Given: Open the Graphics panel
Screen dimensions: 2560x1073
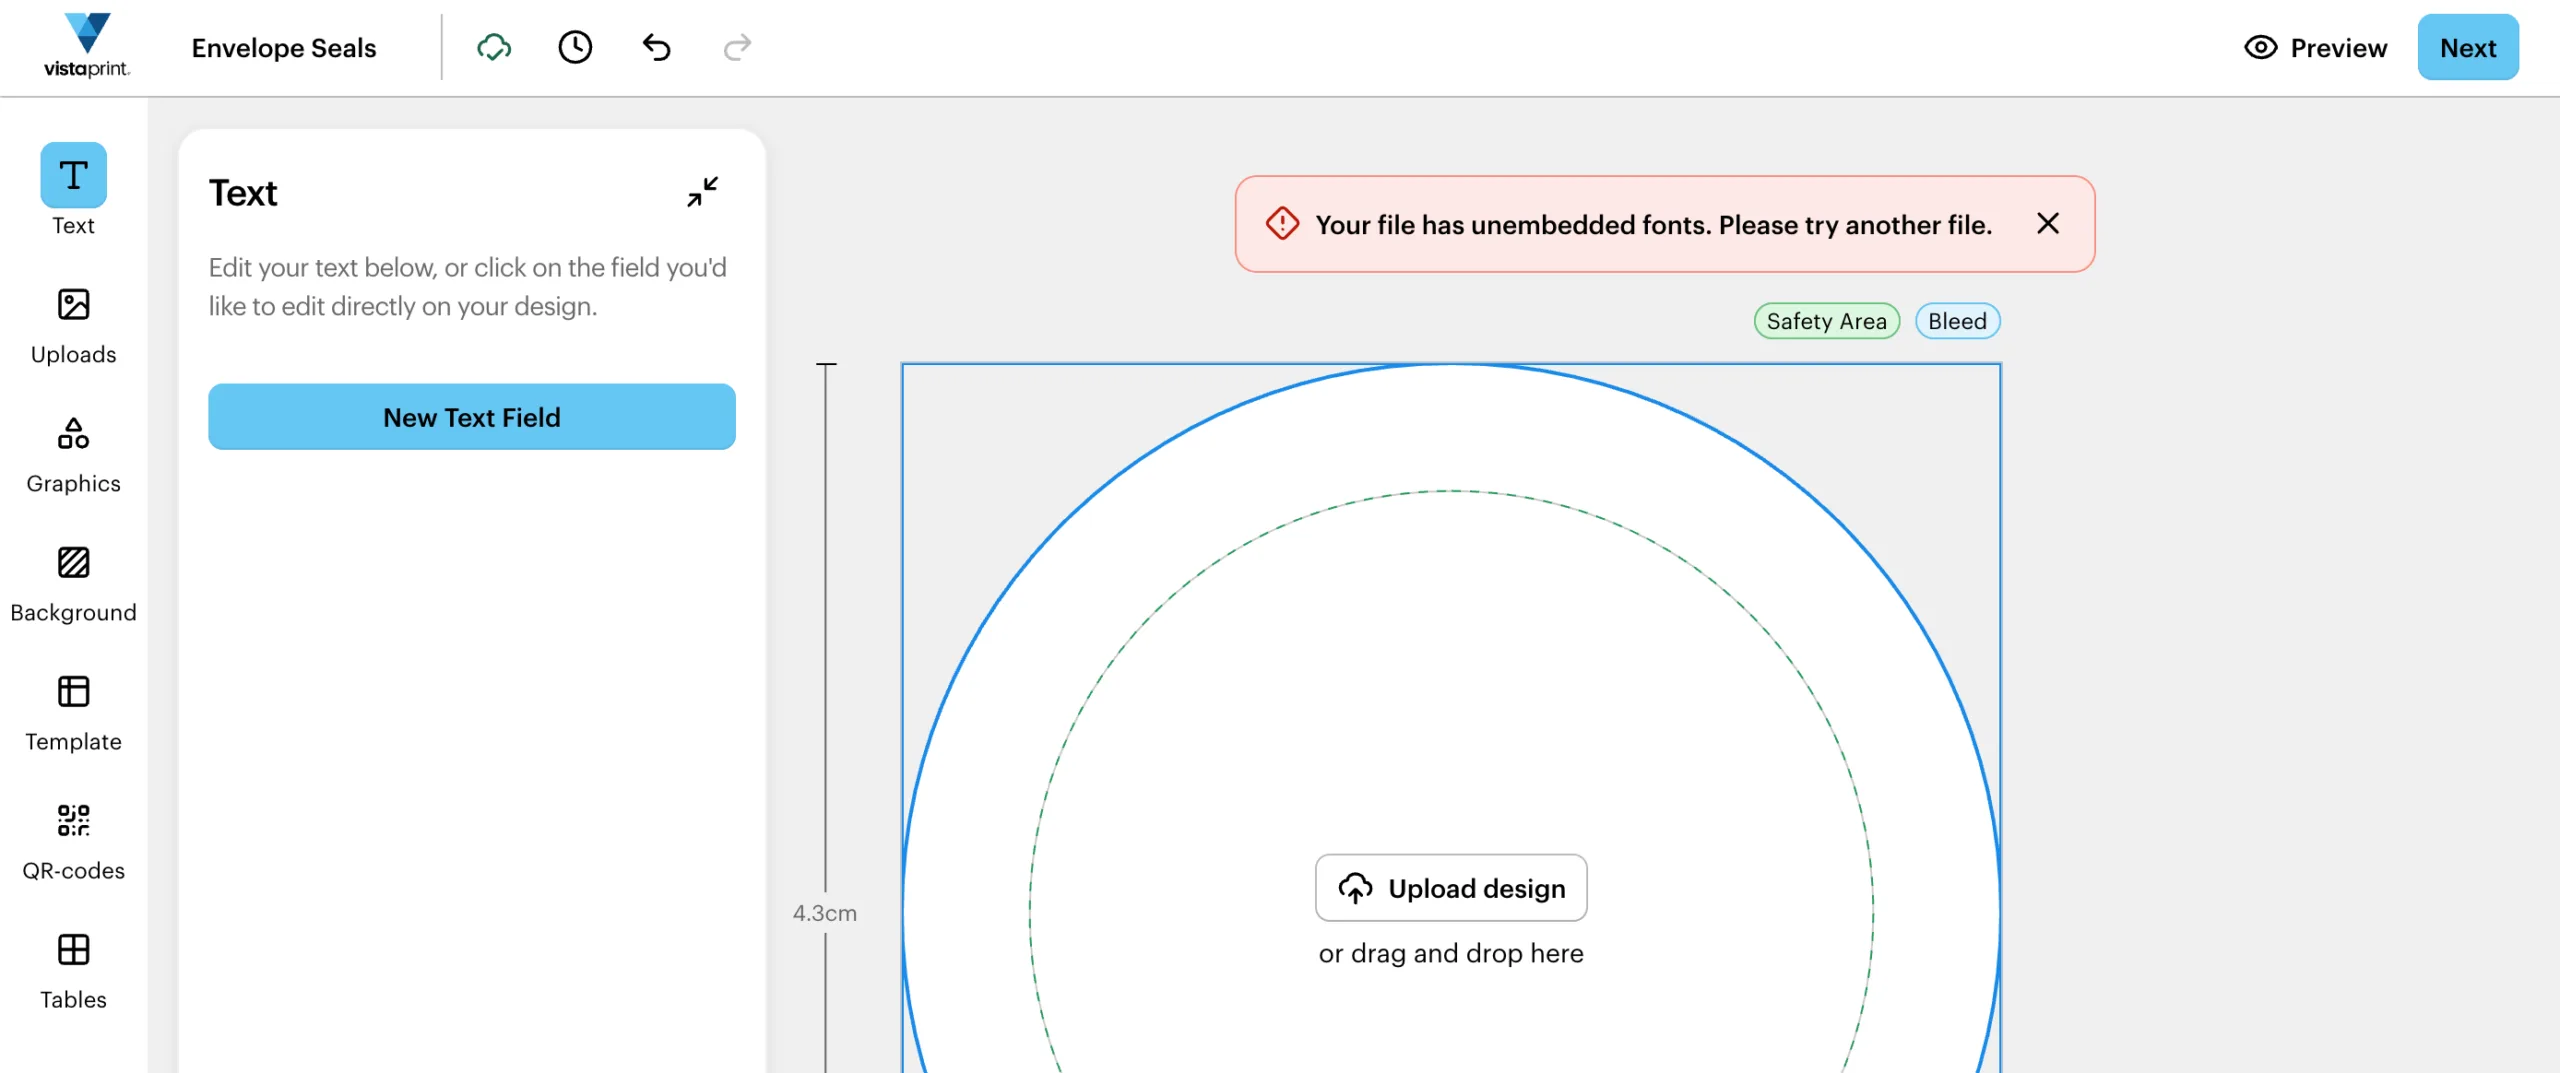Looking at the screenshot, I should pos(73,455).
